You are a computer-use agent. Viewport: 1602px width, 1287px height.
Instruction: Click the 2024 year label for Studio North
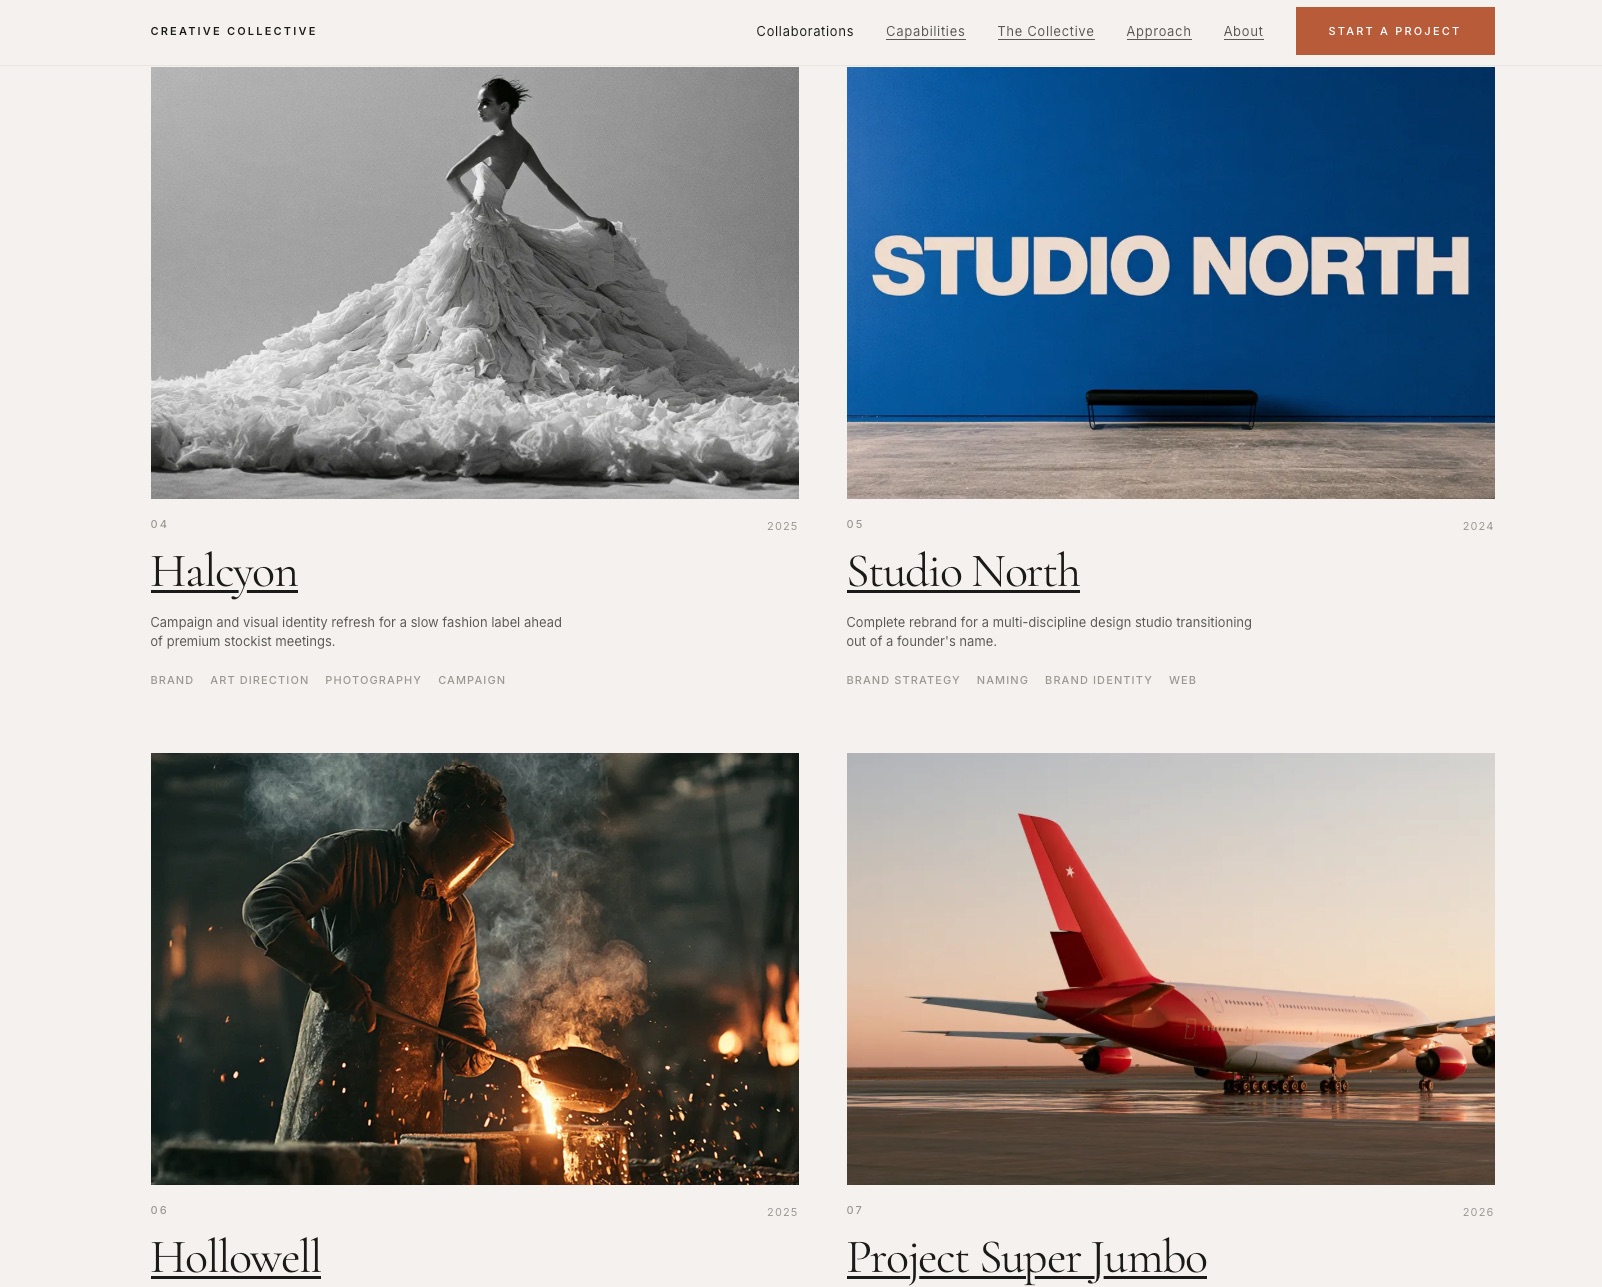click(x=1478, y=526)
